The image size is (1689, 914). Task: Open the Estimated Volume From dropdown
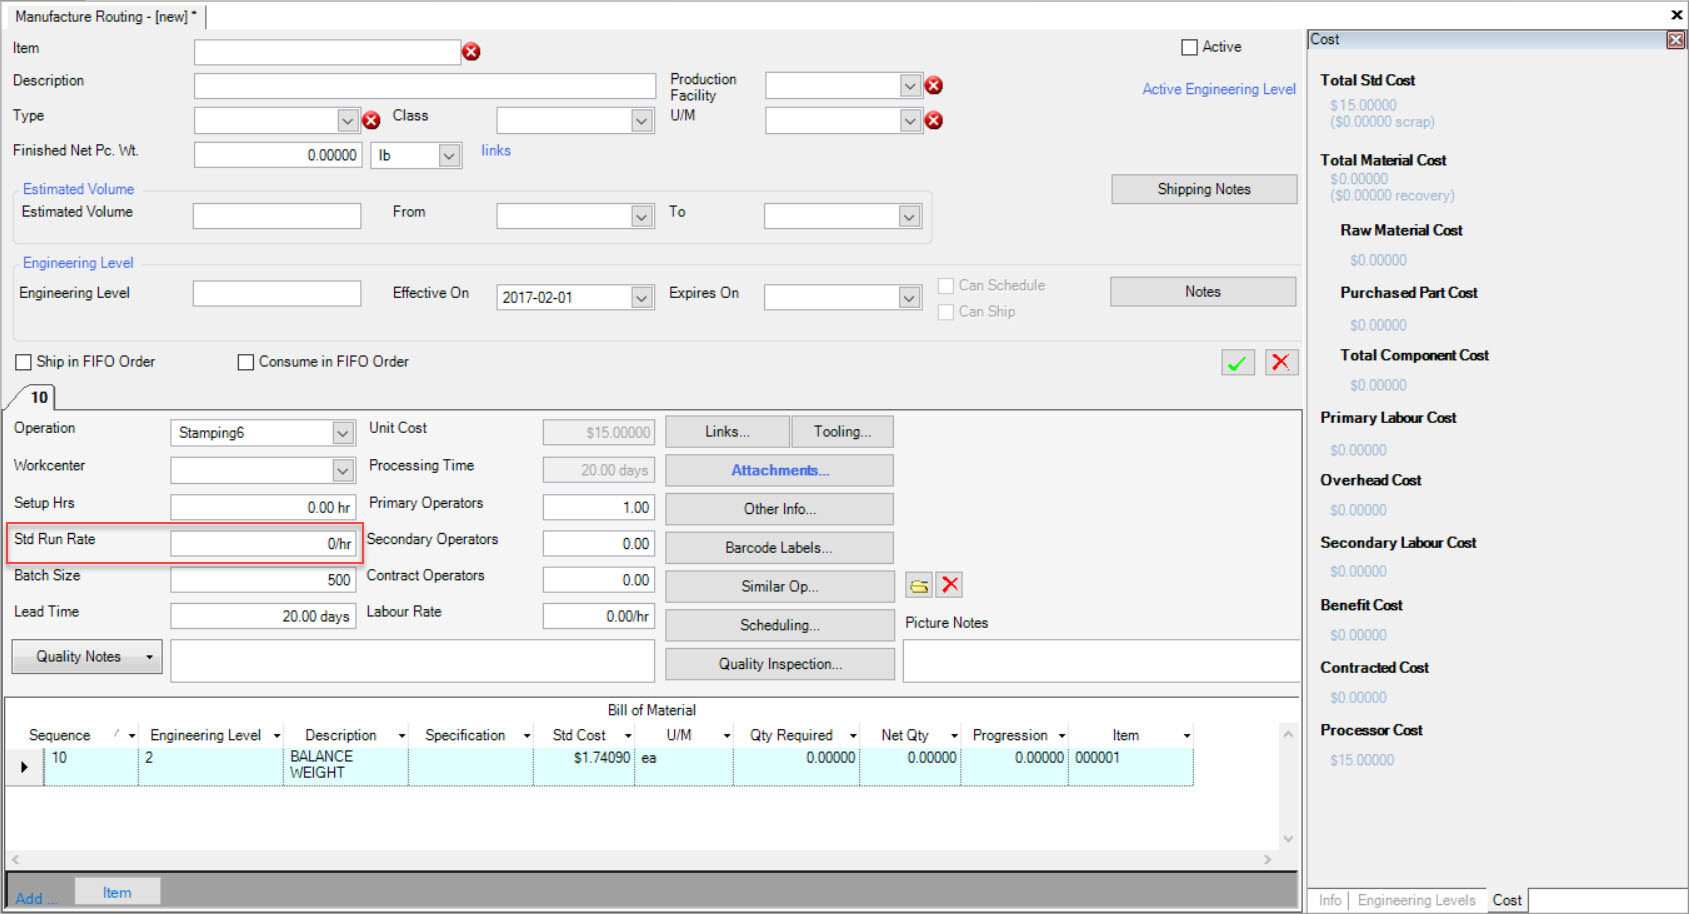click(x=642, y=216)
